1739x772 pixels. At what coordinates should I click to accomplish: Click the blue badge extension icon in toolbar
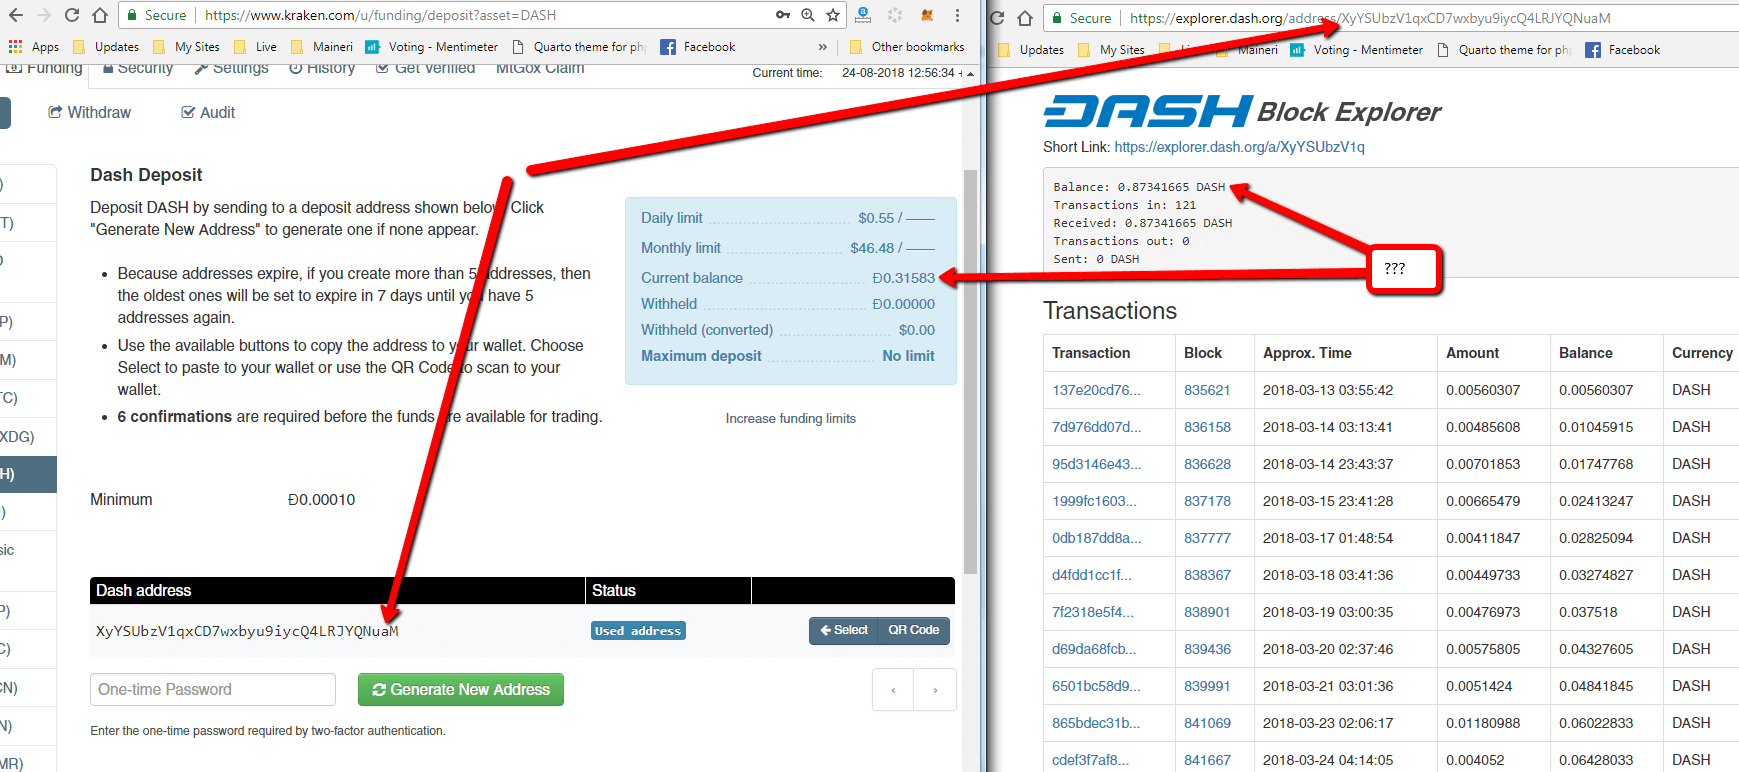click(863, 15)
